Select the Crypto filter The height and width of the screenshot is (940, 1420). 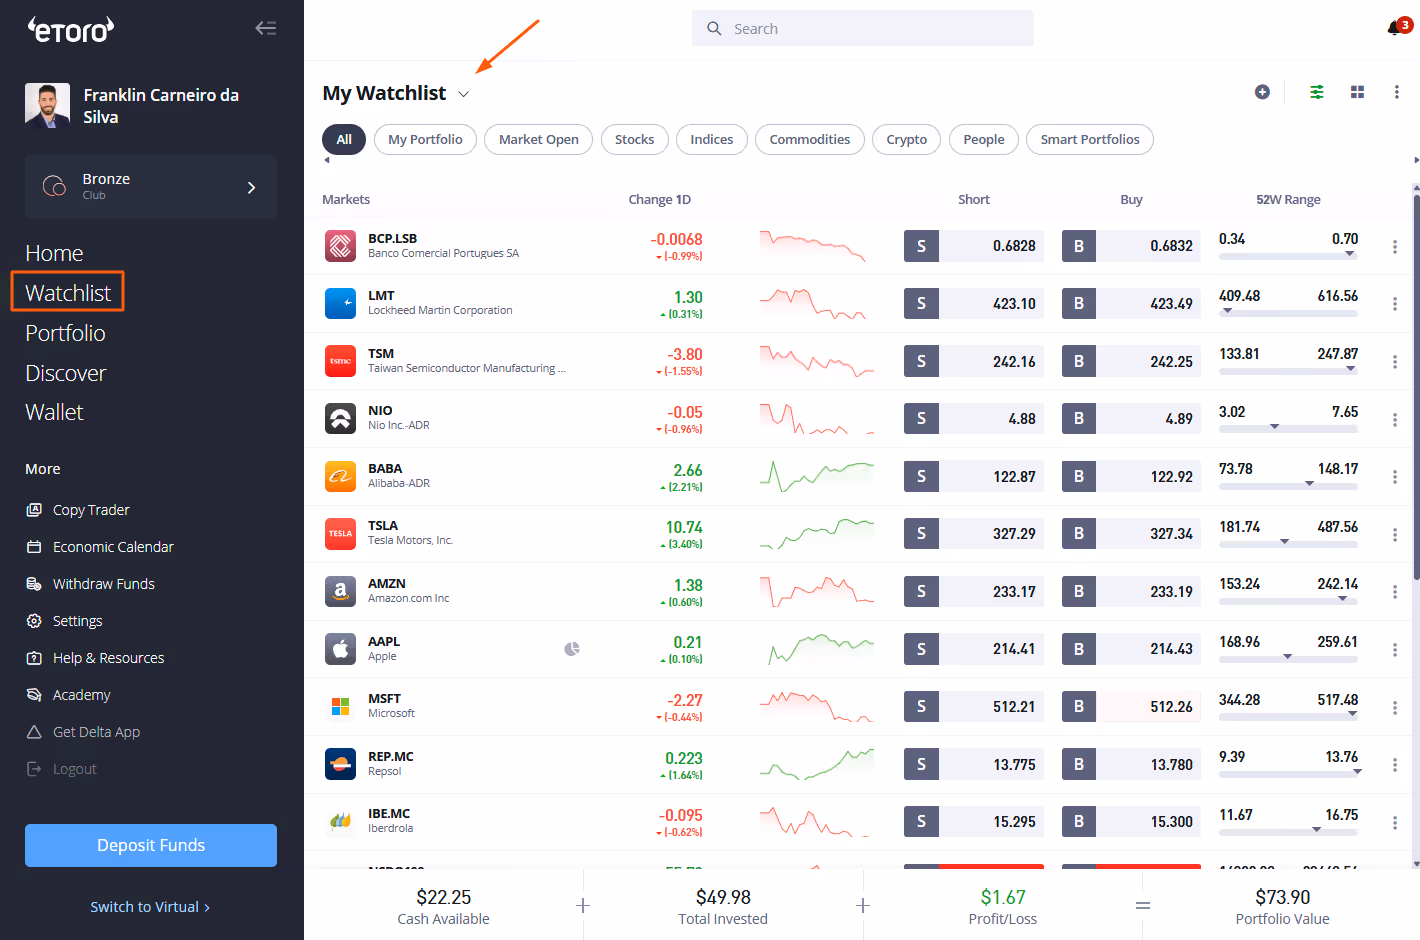pyautogui.click(x=906, y=139)
